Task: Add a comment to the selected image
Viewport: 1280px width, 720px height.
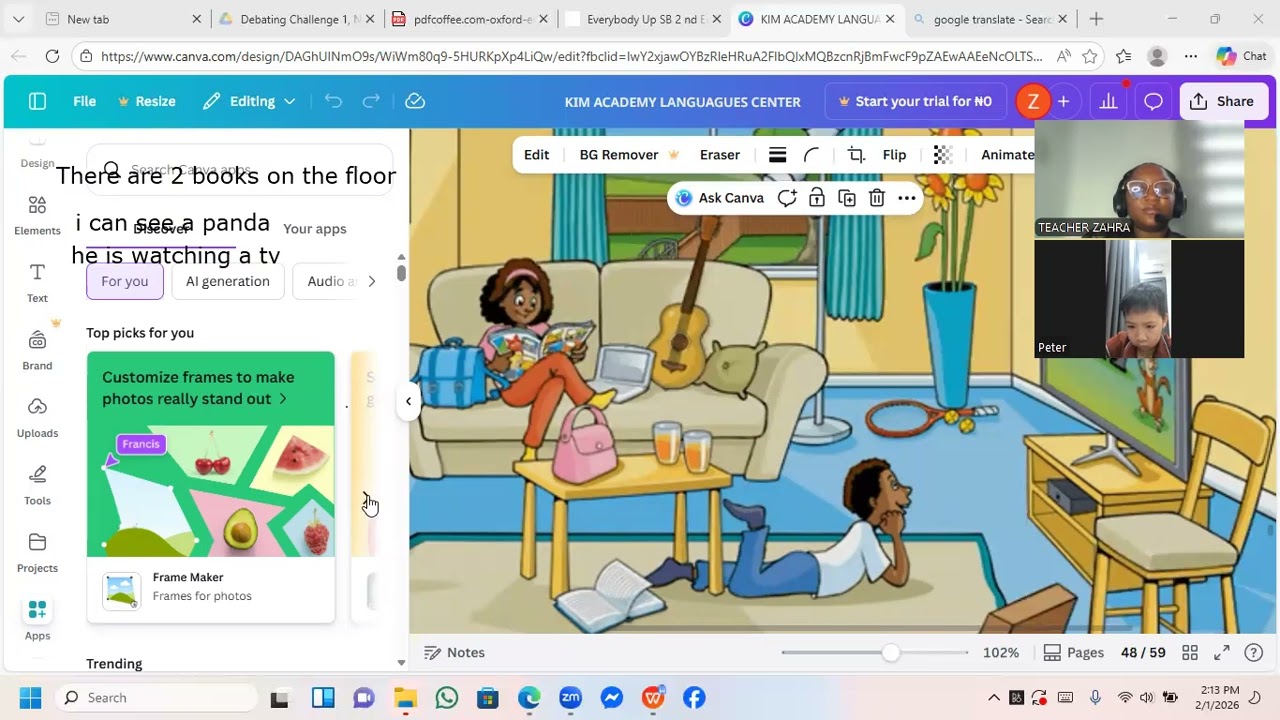Action: (787, 198)
